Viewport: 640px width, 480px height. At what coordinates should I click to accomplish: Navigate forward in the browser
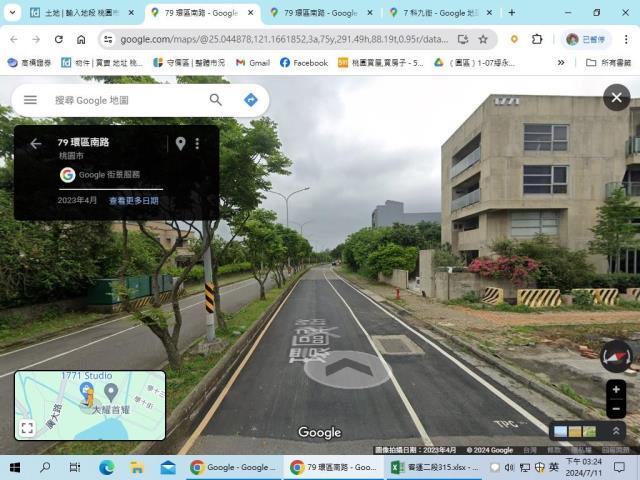pos(36,39)
